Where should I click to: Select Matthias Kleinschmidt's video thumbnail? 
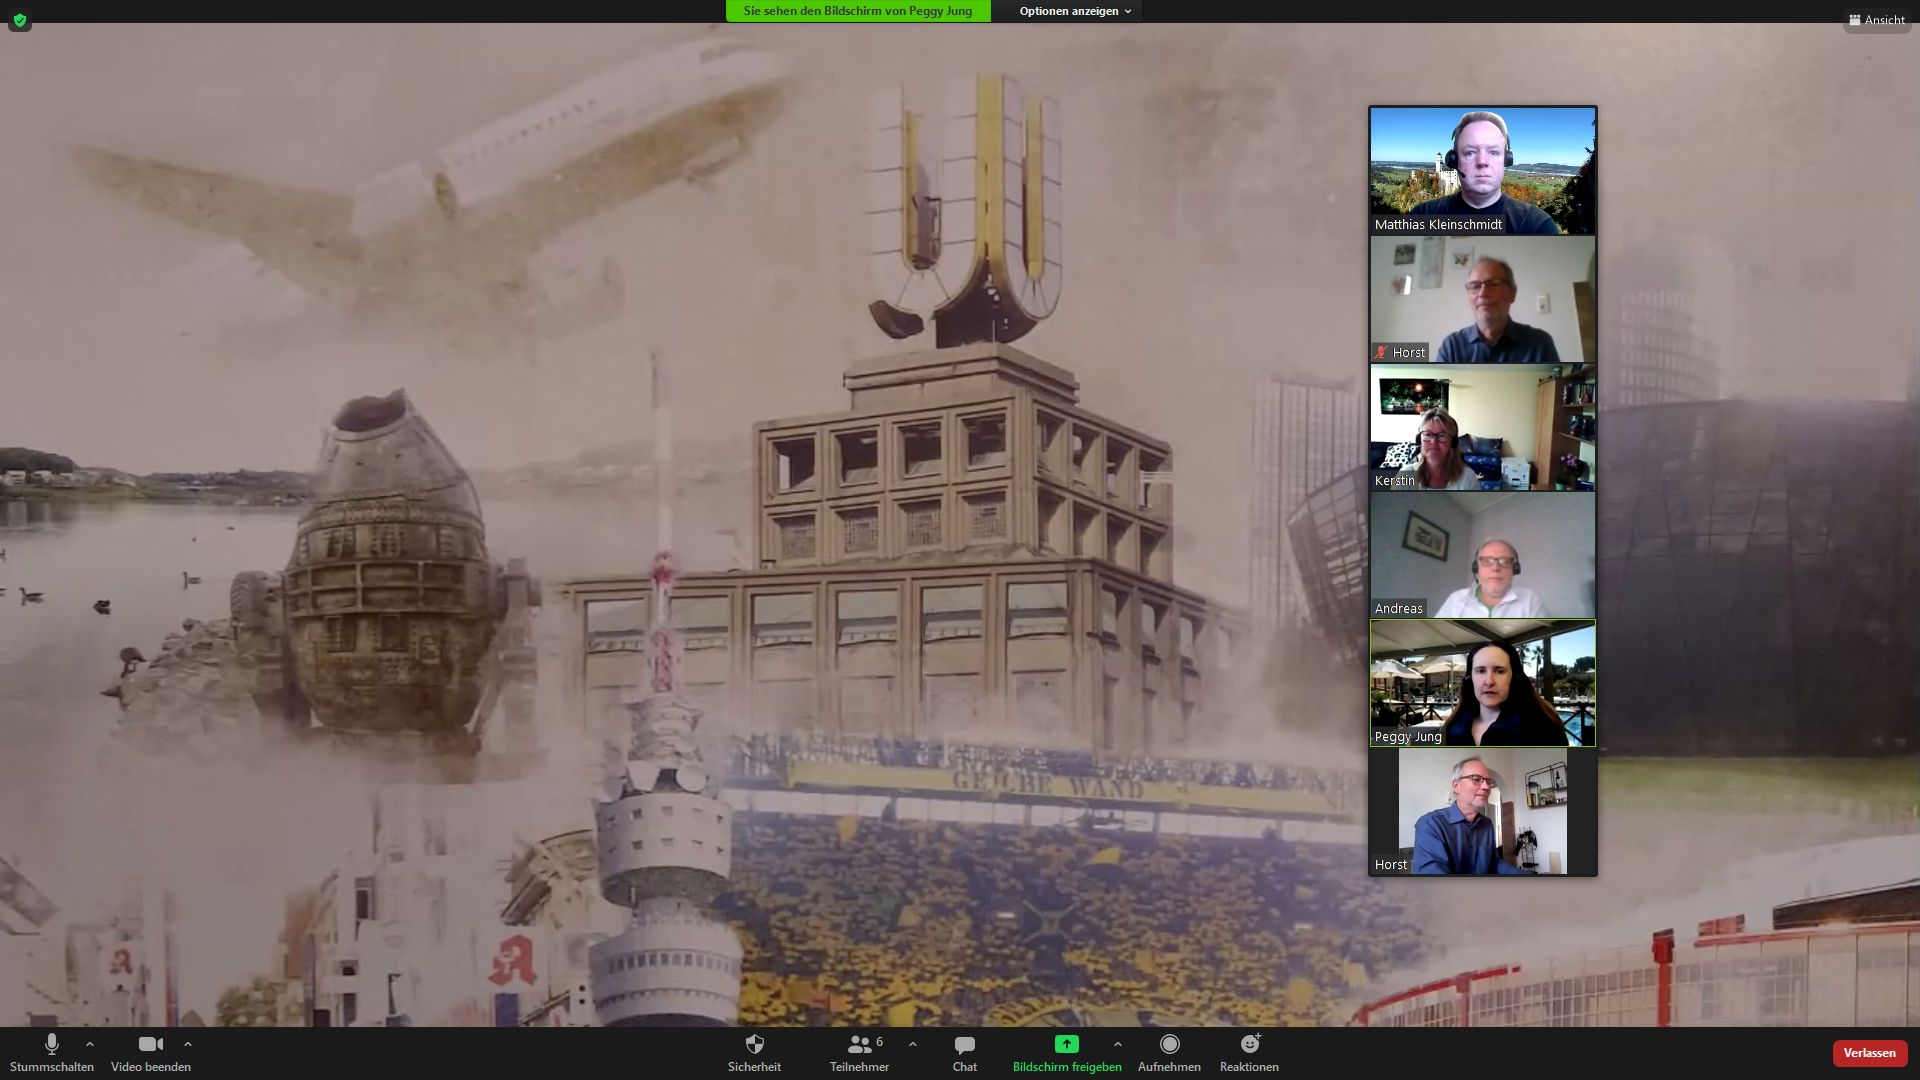coord(1482,170)
